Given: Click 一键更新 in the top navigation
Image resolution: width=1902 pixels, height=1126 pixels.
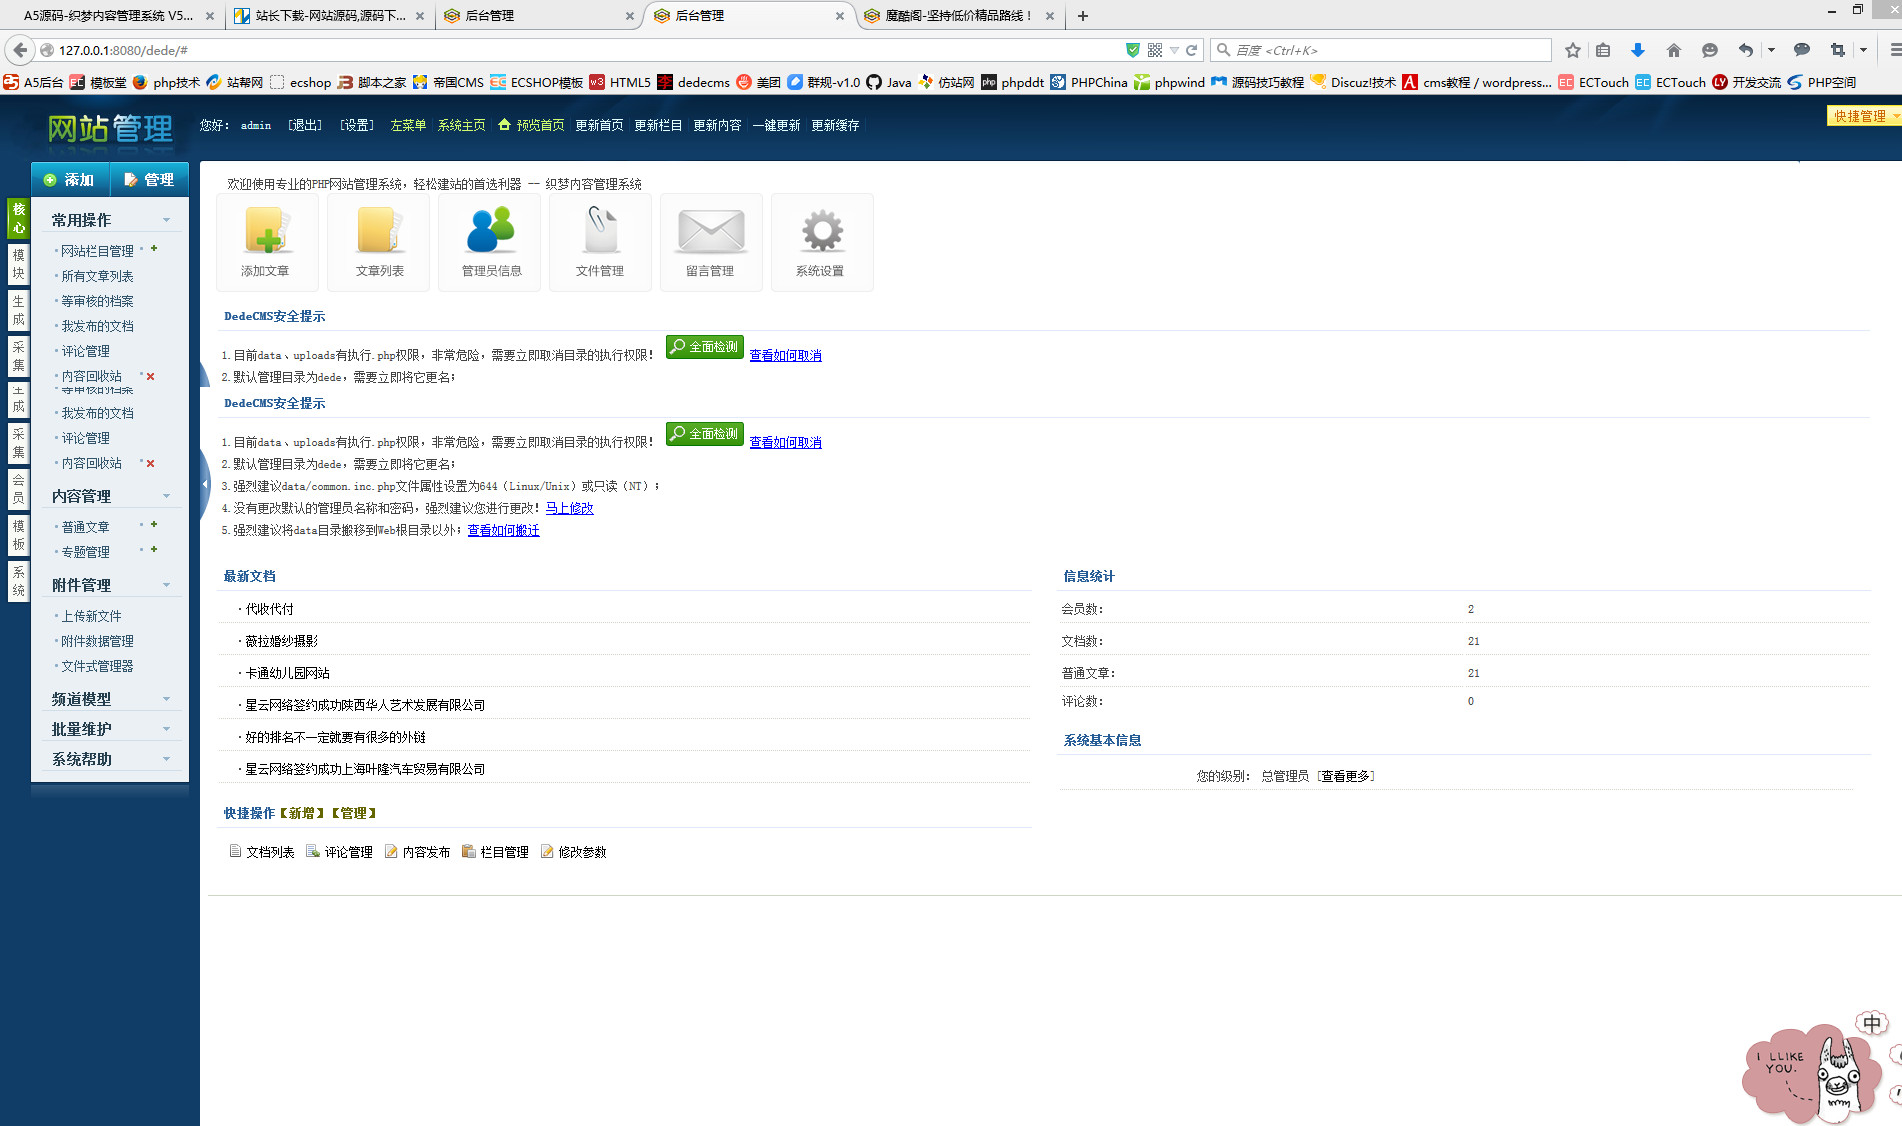Looking at the screenshot, I should click(x=776, y=125).
